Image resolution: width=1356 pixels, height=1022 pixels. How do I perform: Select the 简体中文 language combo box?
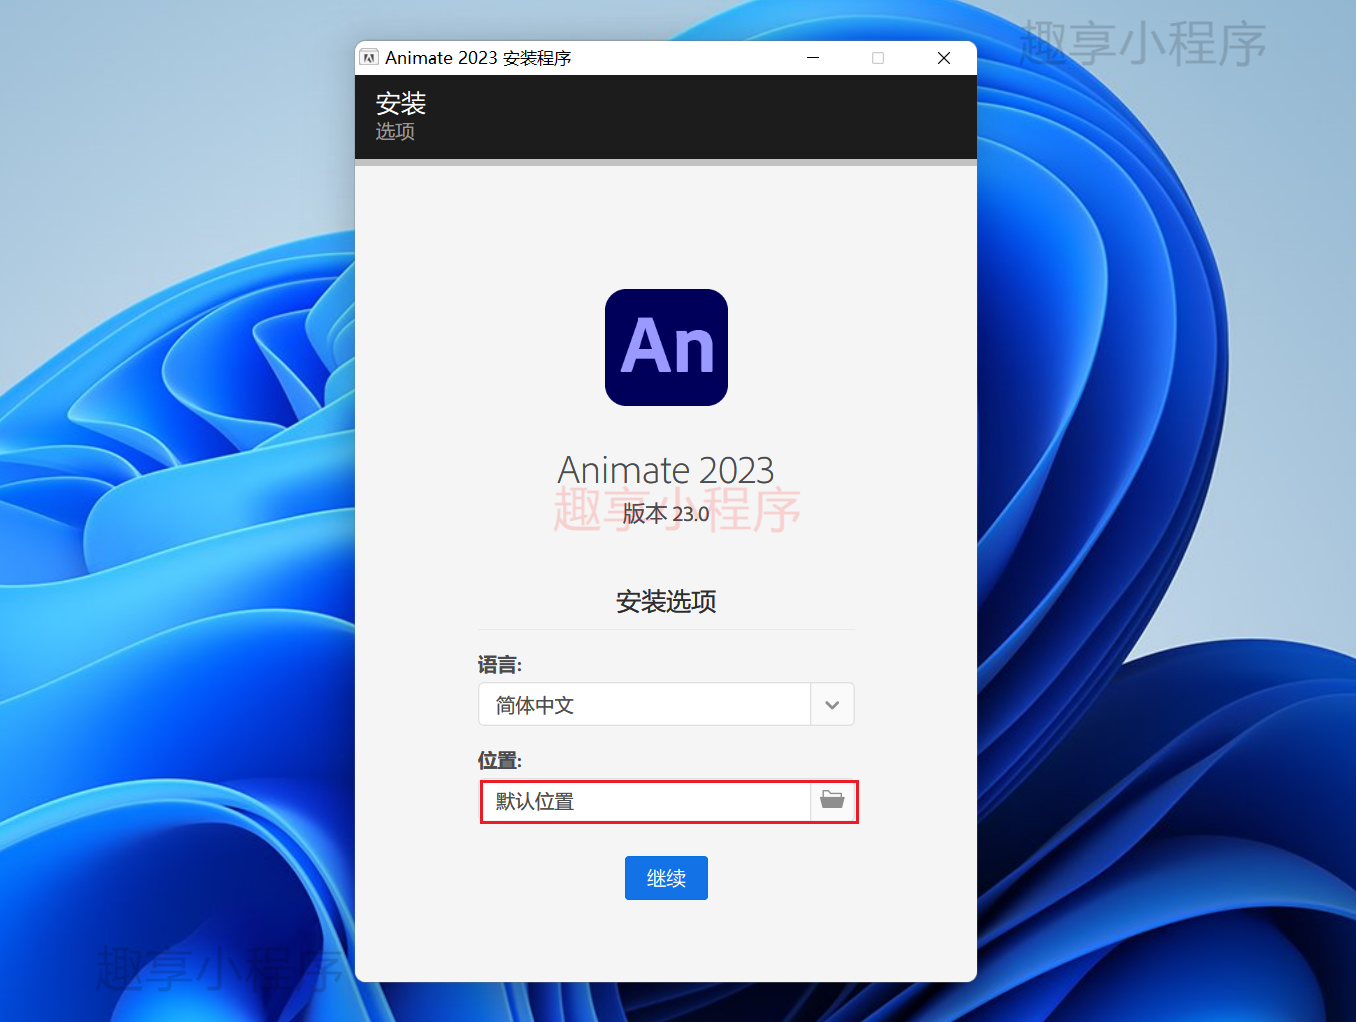click(x=666, y=705)
